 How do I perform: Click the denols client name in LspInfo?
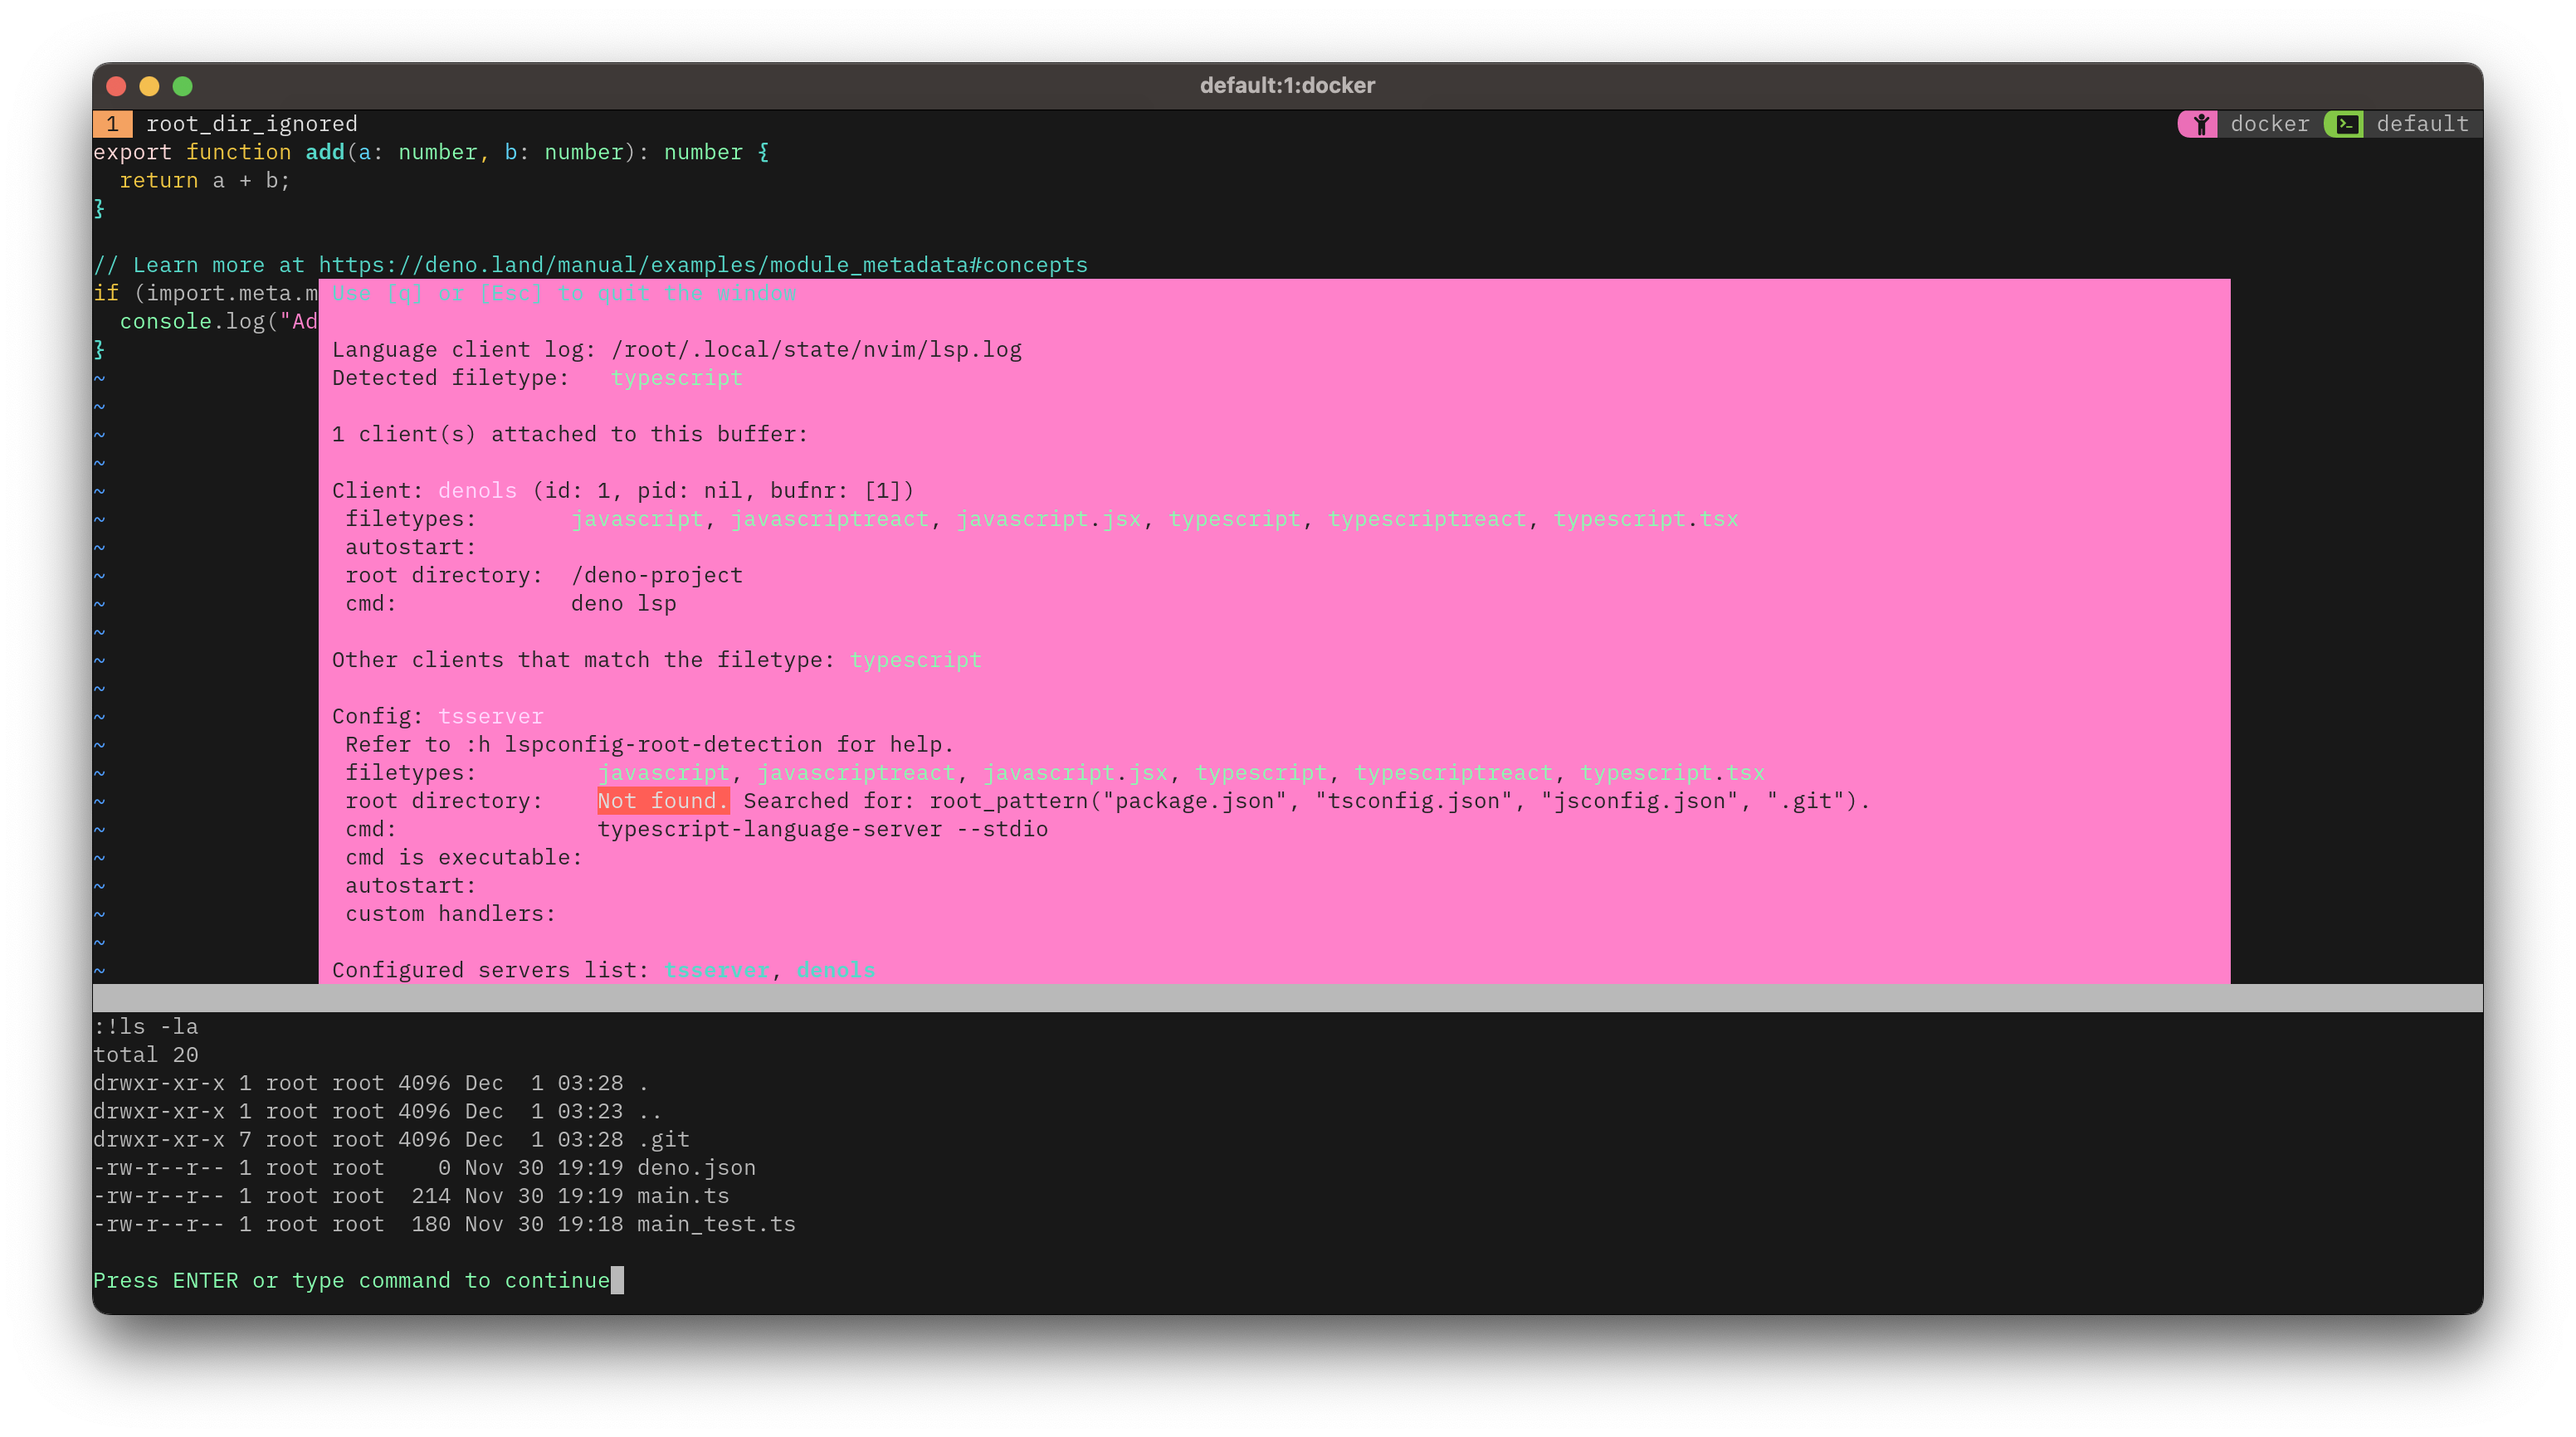pyautogui.click(x=477, y=490)
